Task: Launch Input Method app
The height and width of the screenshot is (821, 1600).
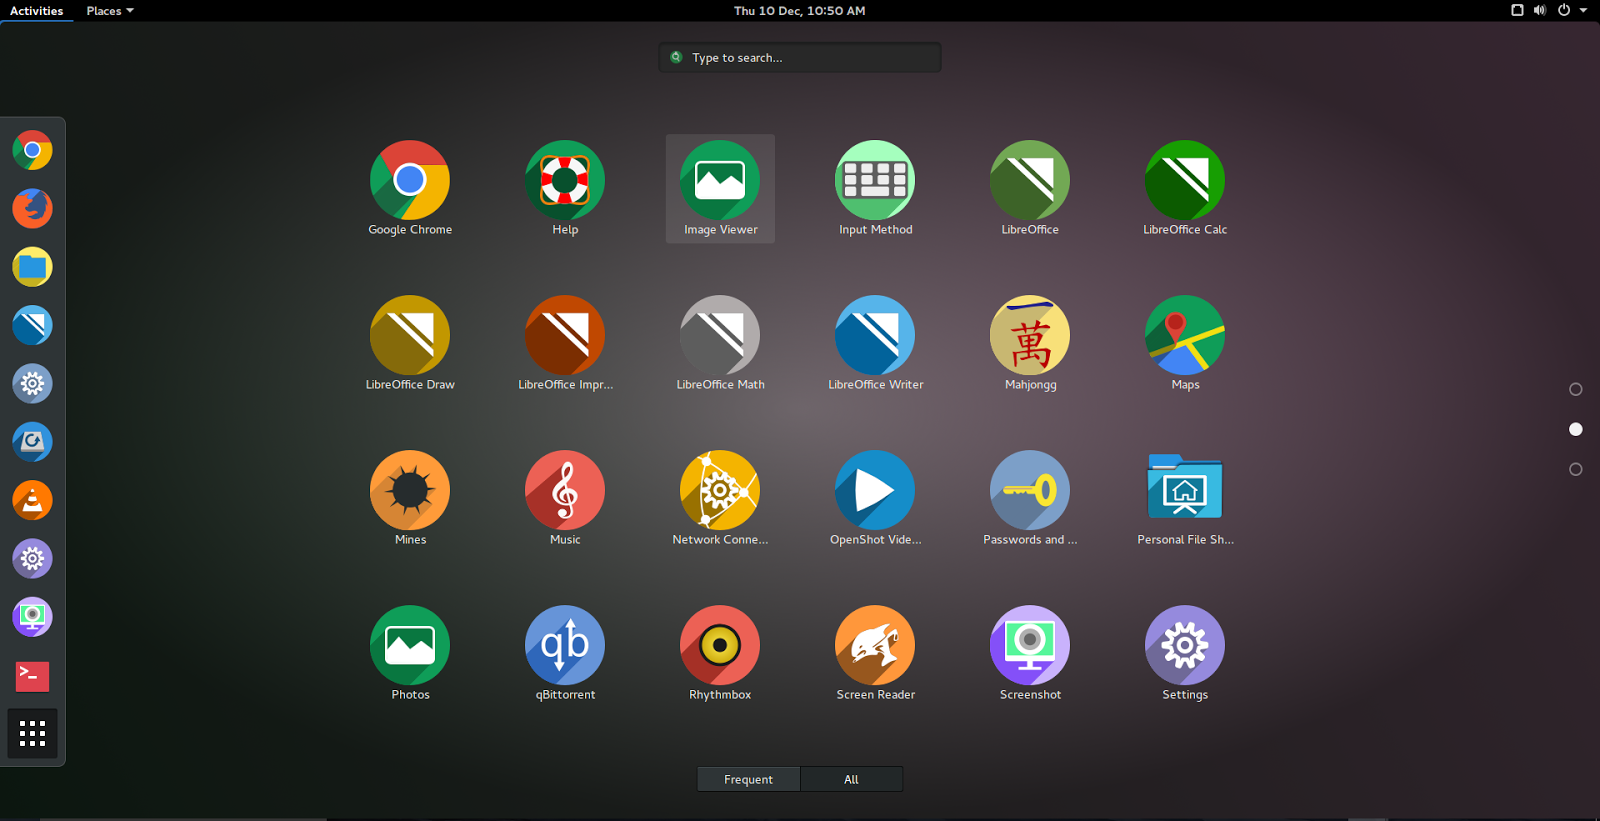Action: (875, 180)
